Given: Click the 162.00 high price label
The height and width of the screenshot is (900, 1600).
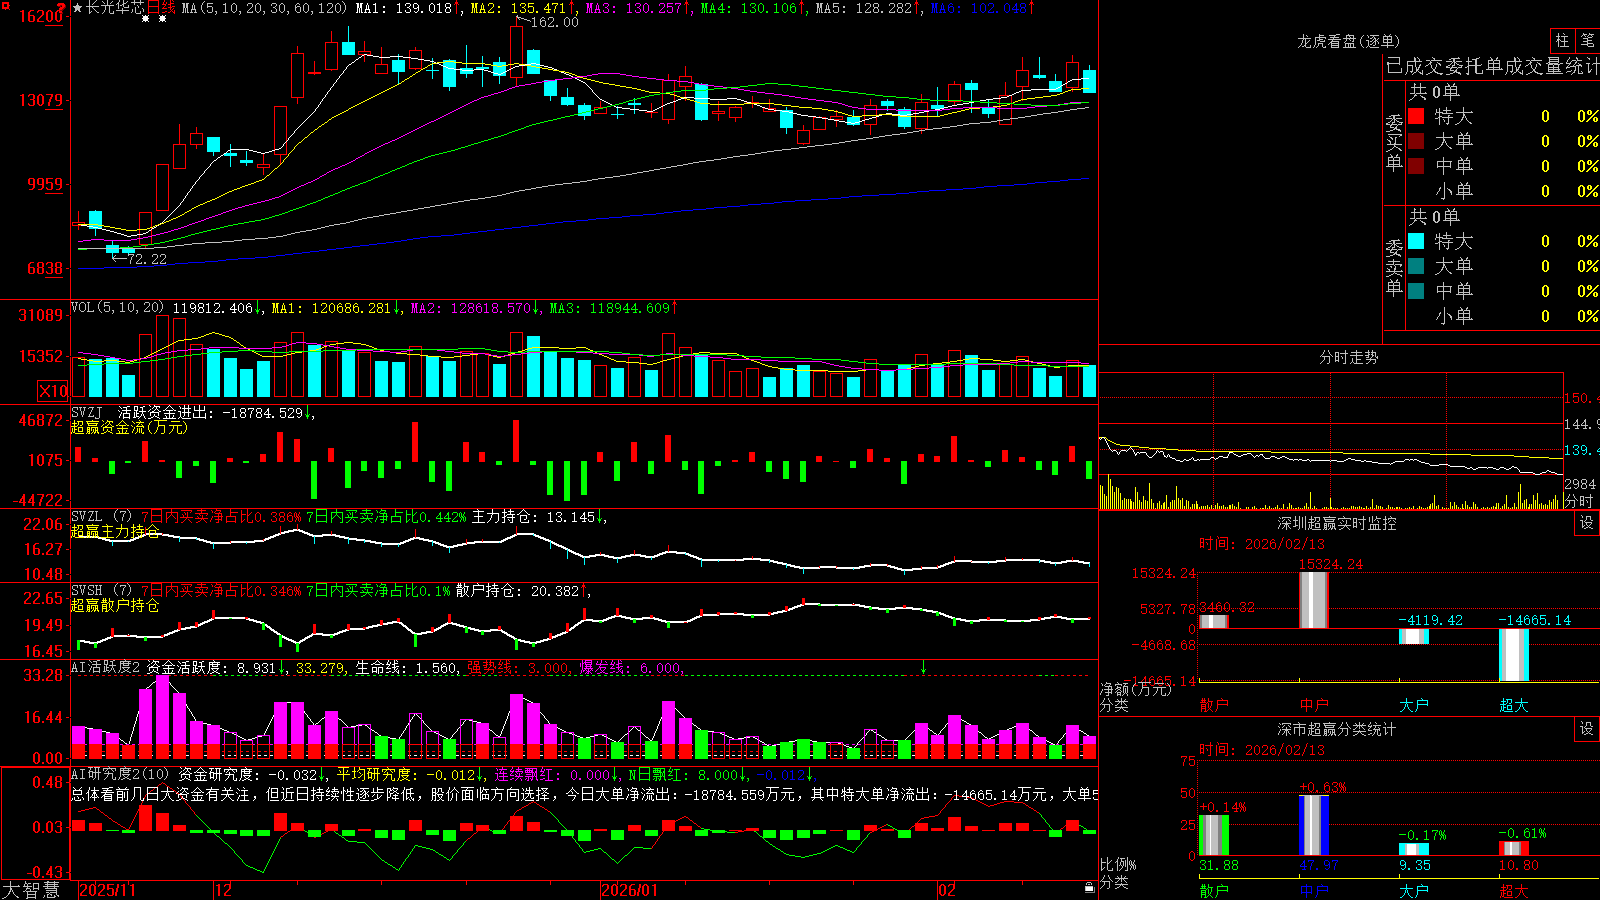Looking at the screenshot, I should [x=554, y=22].
